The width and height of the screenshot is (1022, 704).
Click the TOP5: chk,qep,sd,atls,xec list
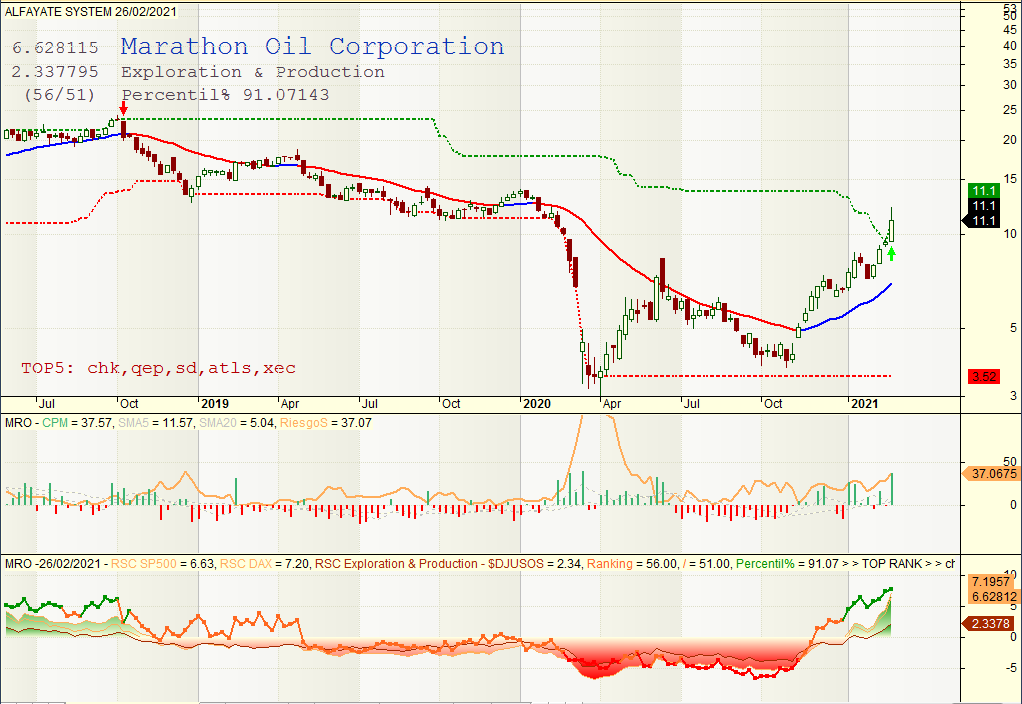[158, 368]
